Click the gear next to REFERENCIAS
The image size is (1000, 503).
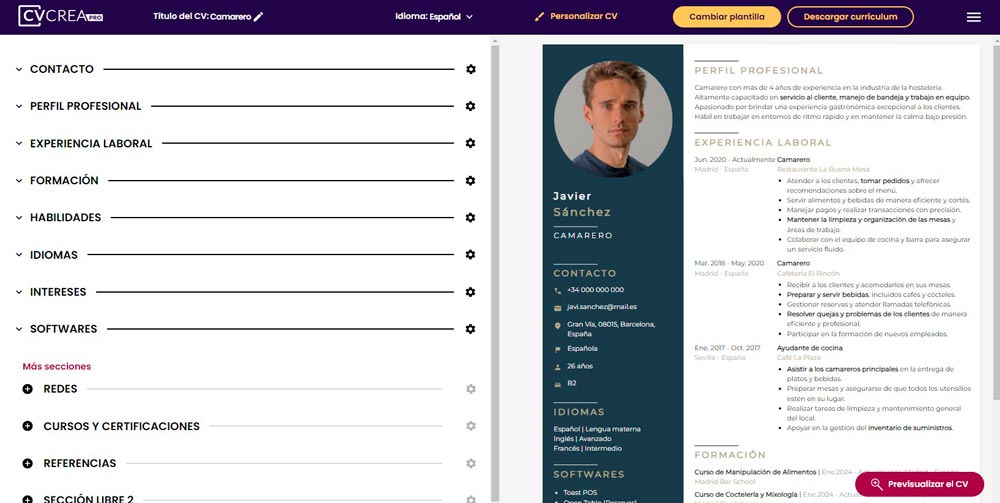click(471, 463)
